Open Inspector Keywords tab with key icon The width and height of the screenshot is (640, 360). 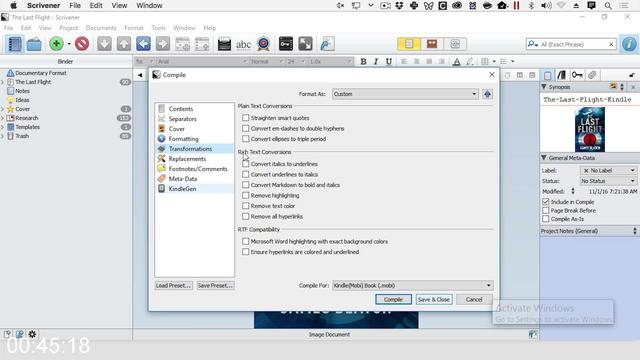click(577, 75)
